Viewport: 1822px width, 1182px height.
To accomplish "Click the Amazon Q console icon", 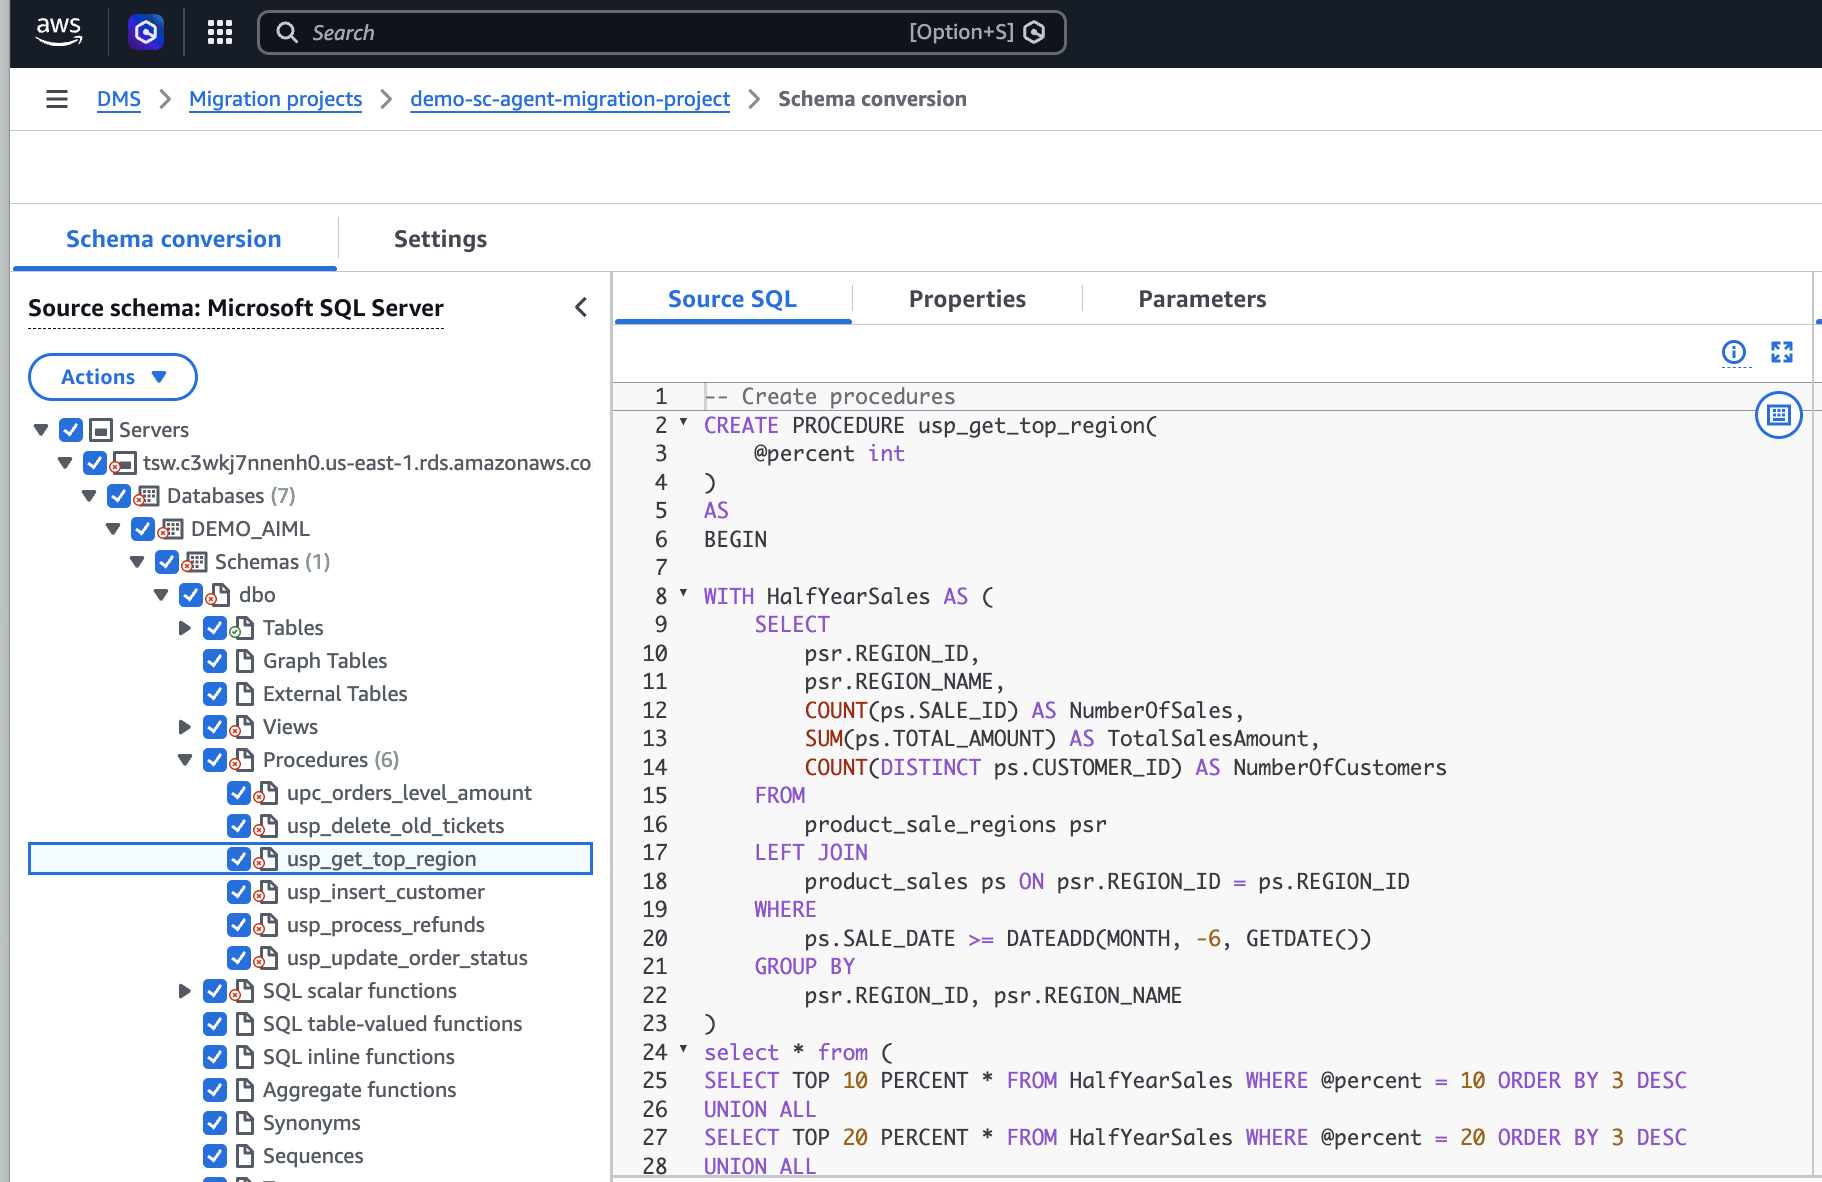I will (x=146, y=33).
